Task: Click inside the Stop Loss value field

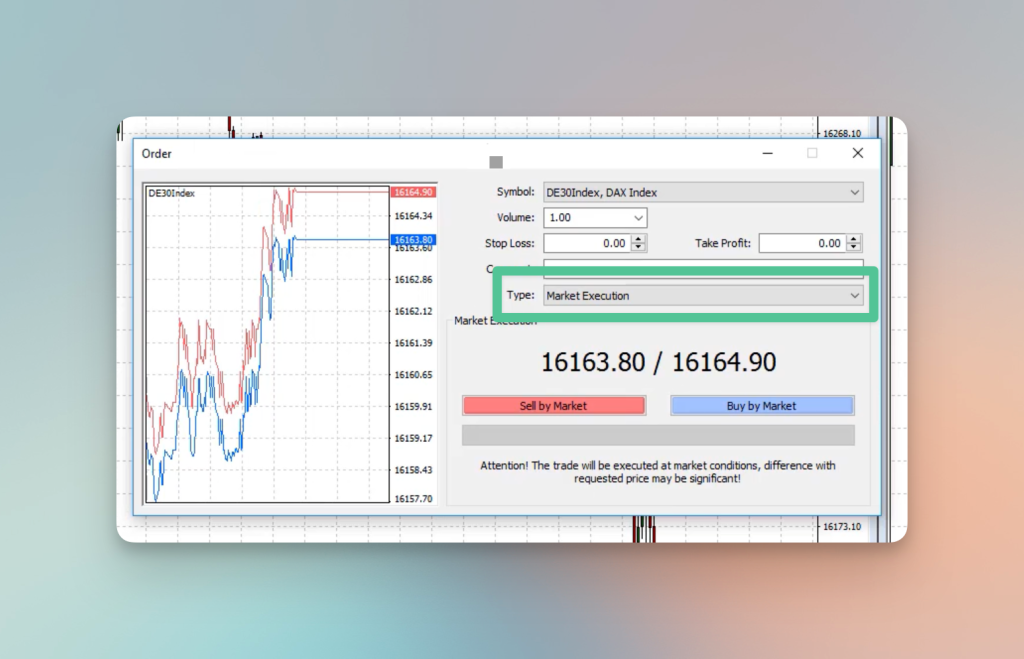Action: coord(588,243)
